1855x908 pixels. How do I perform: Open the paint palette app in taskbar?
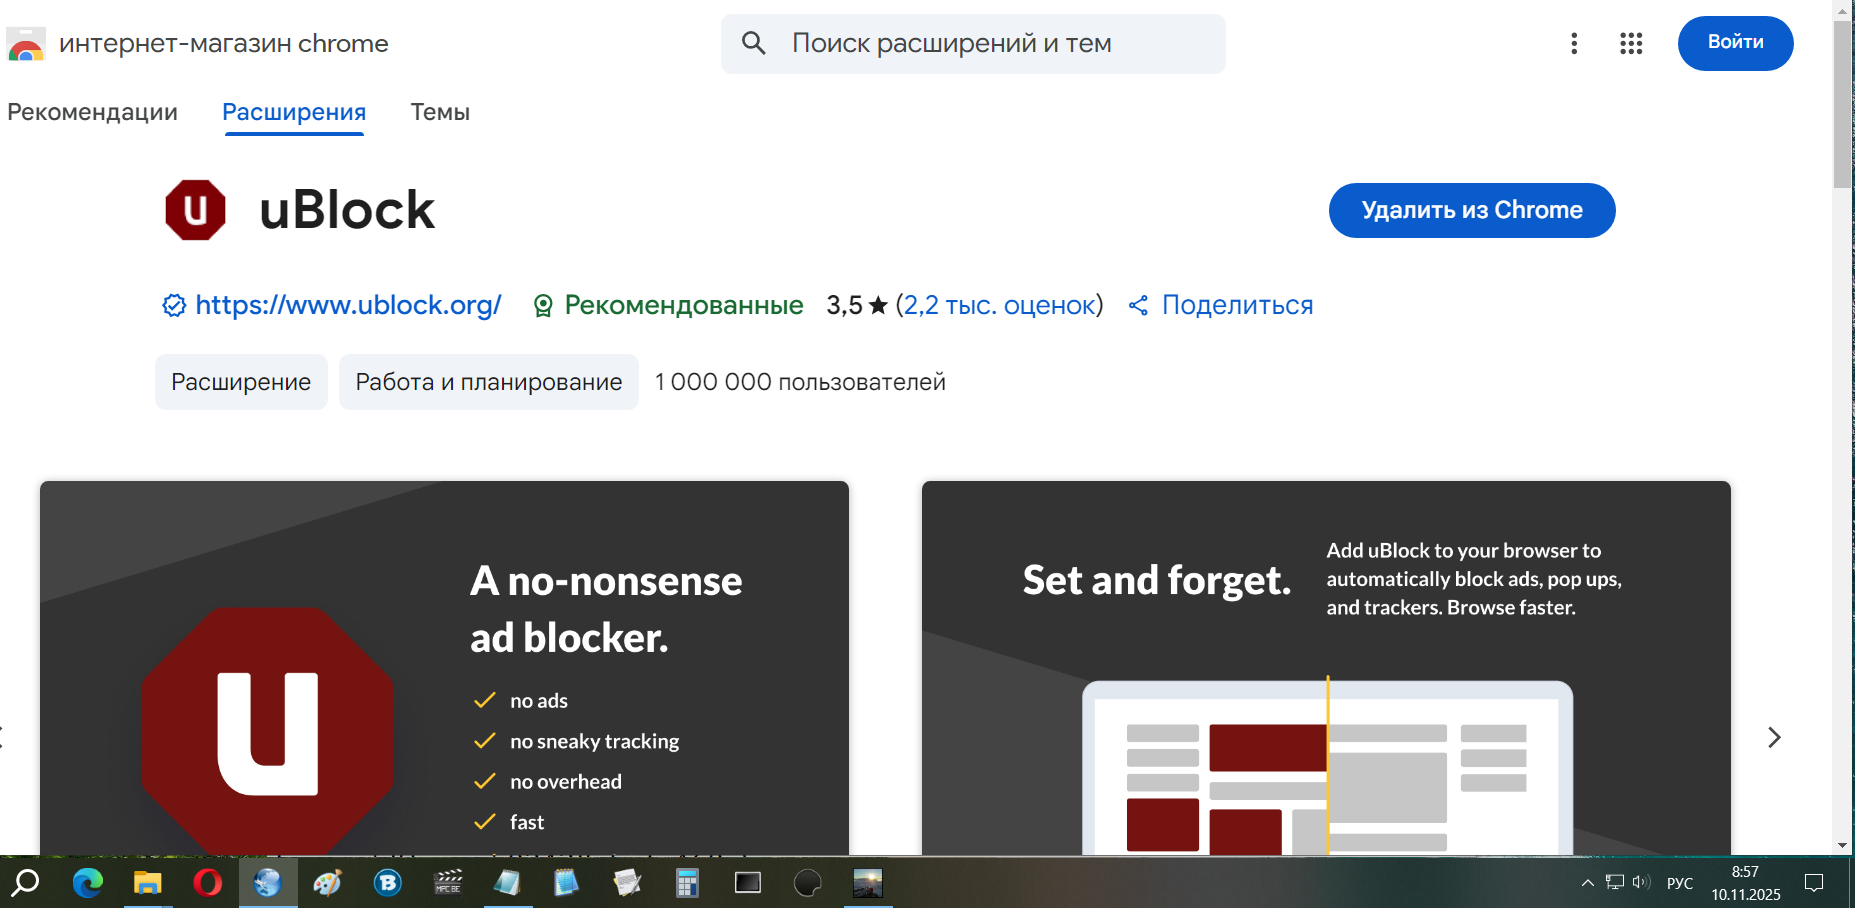coord(328,882)
